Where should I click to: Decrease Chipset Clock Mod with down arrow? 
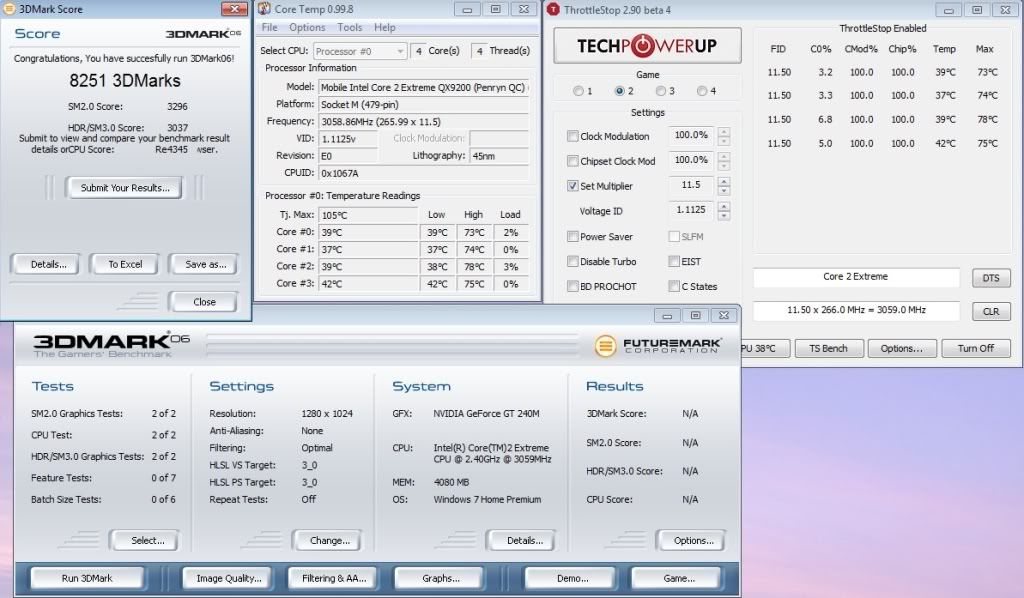724,166
